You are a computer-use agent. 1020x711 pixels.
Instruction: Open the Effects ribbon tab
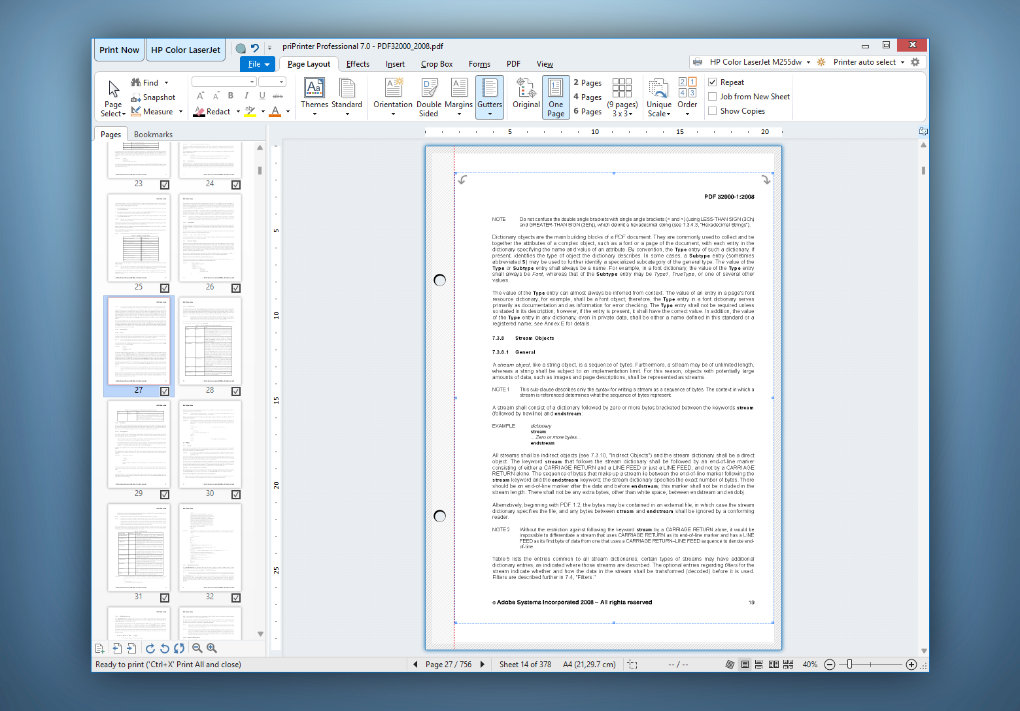[358, 64]
